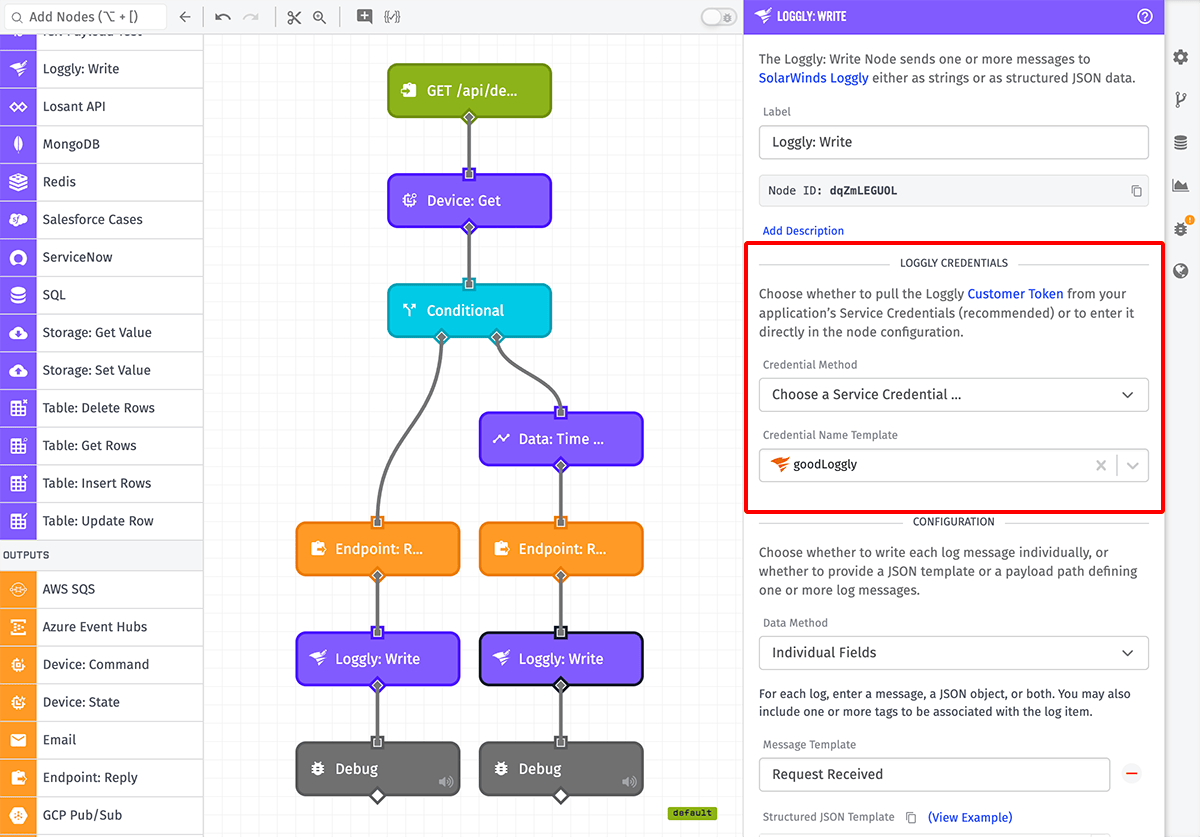This screenshot has height=837, width=1200.
Task: Clear the goodLoggly credential selection
Action: click(x=1101, y=465)
